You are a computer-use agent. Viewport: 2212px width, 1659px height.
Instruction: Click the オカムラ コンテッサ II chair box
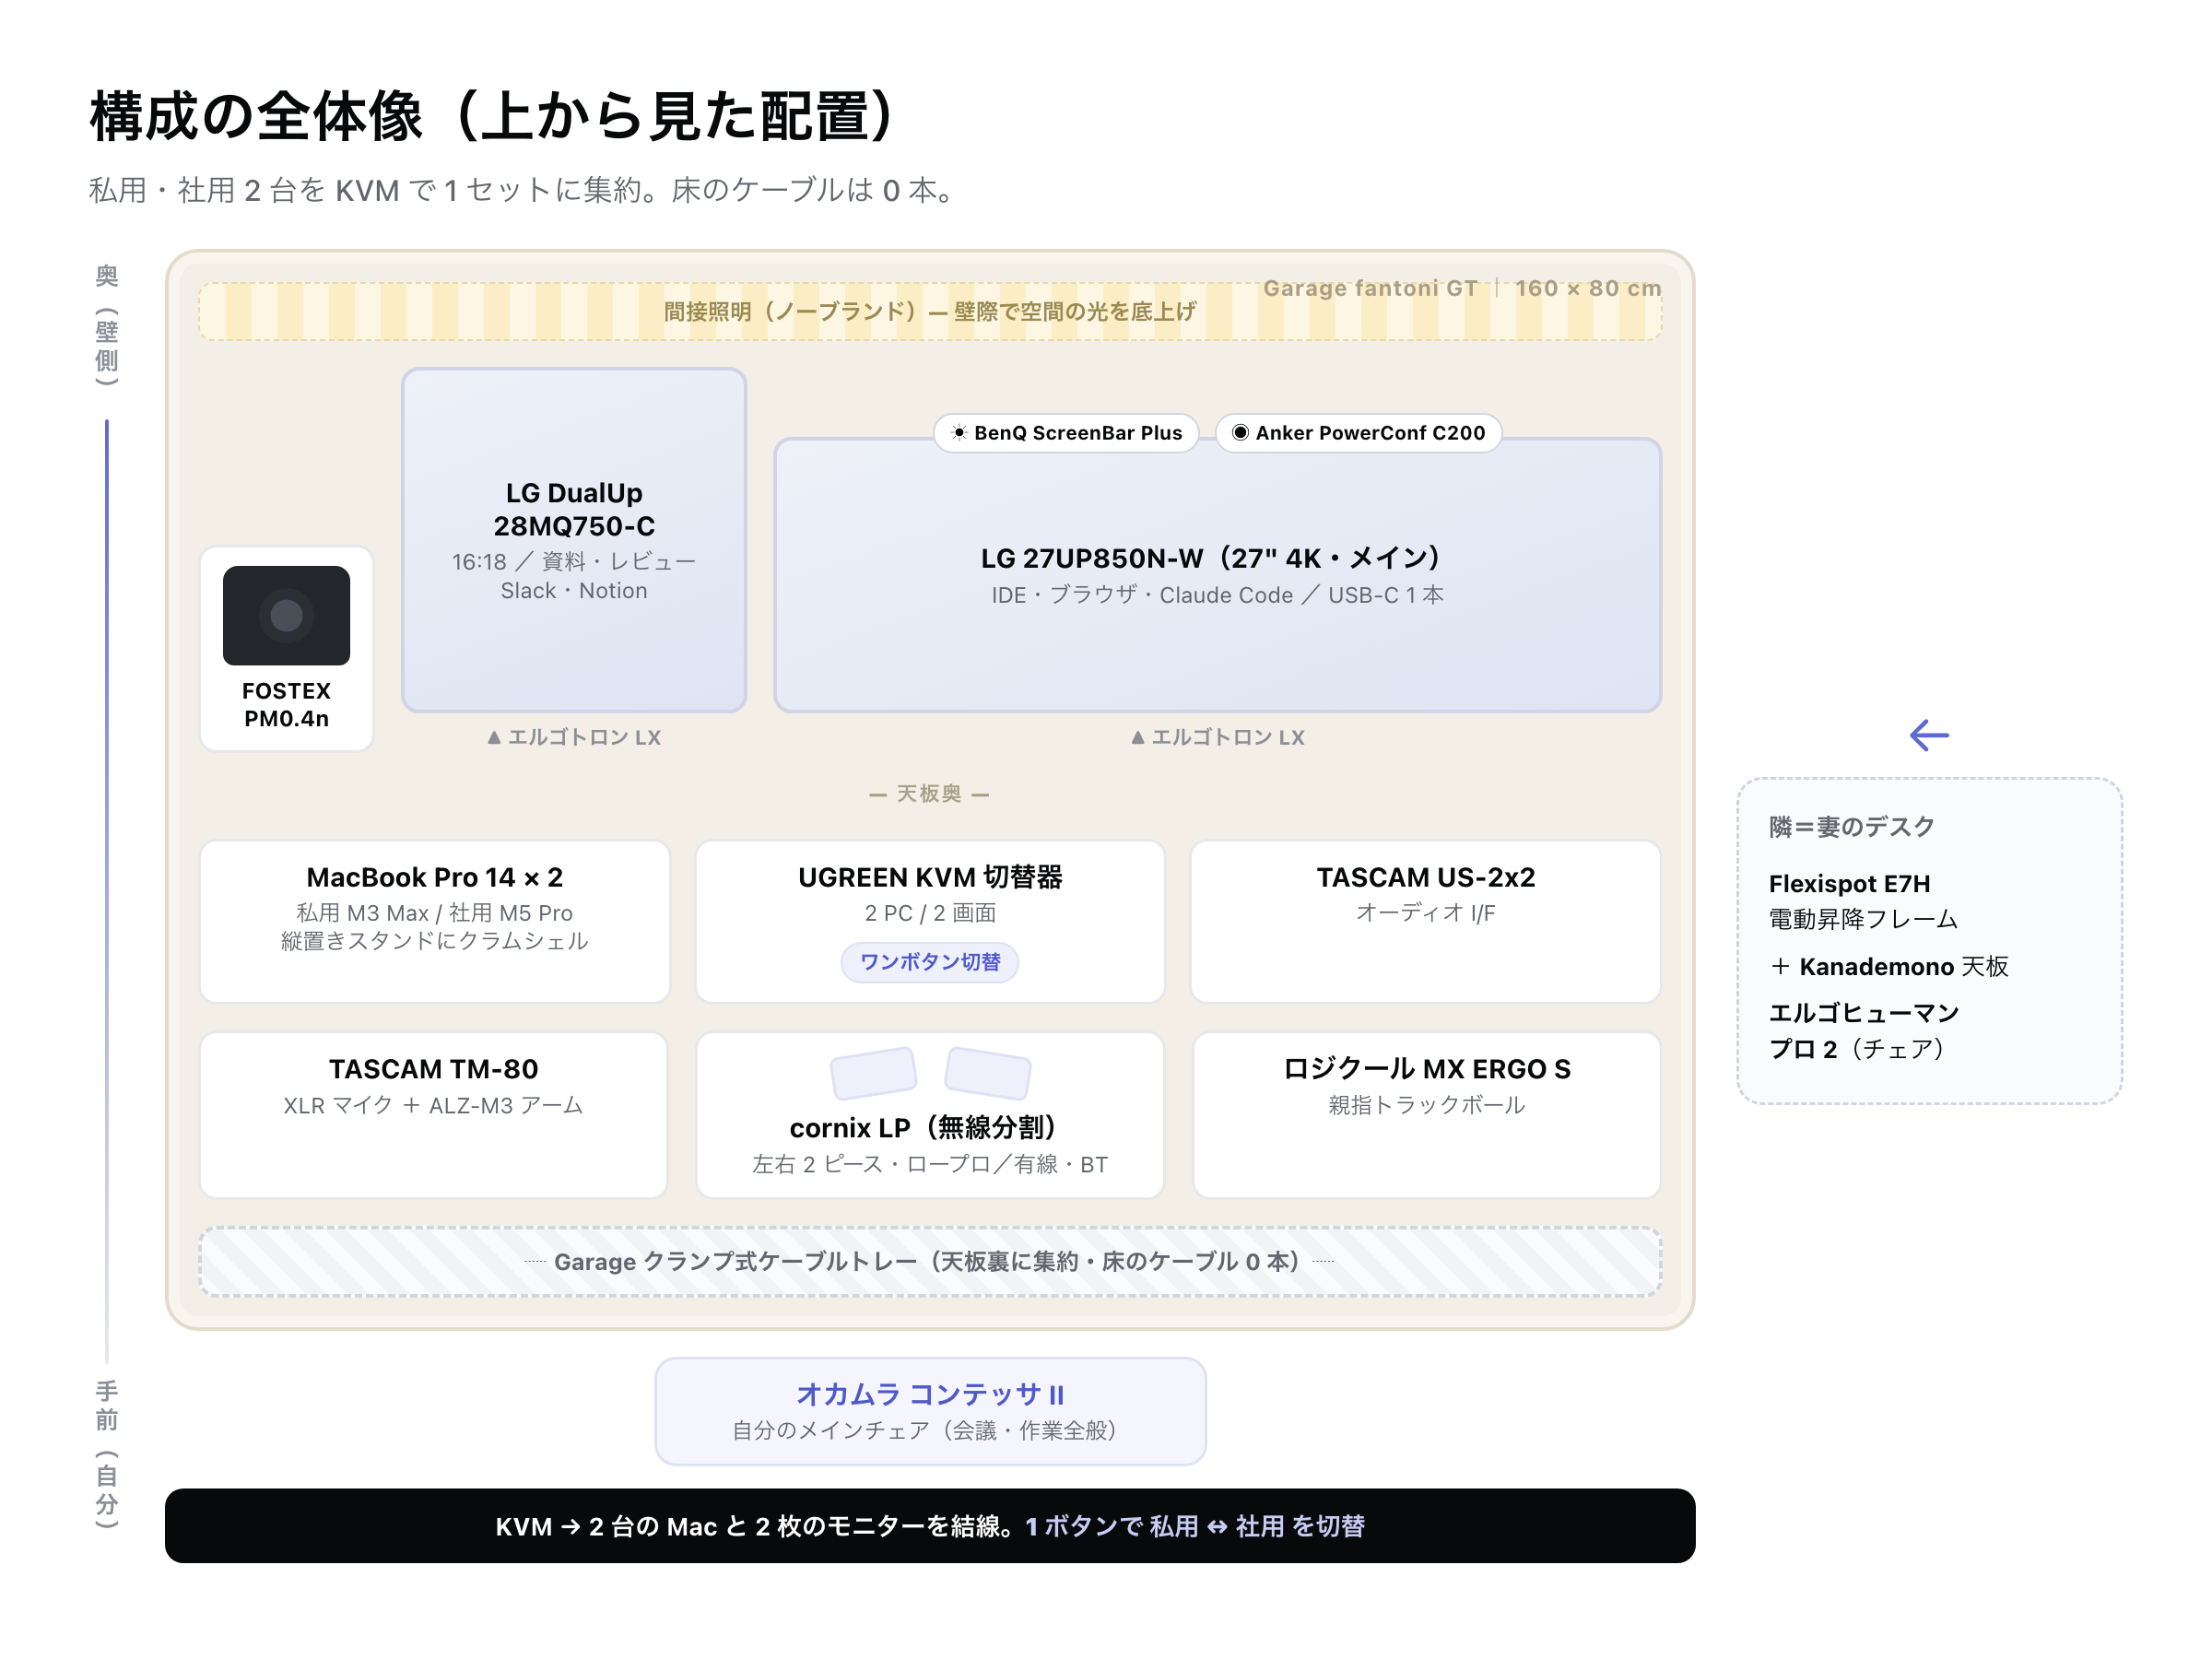930,1411
